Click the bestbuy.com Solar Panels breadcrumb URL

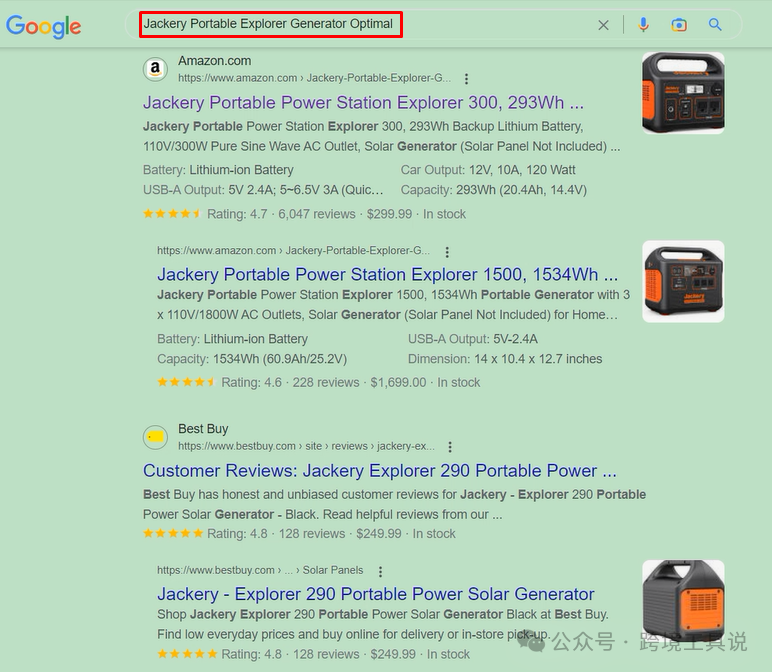[260, 570]
